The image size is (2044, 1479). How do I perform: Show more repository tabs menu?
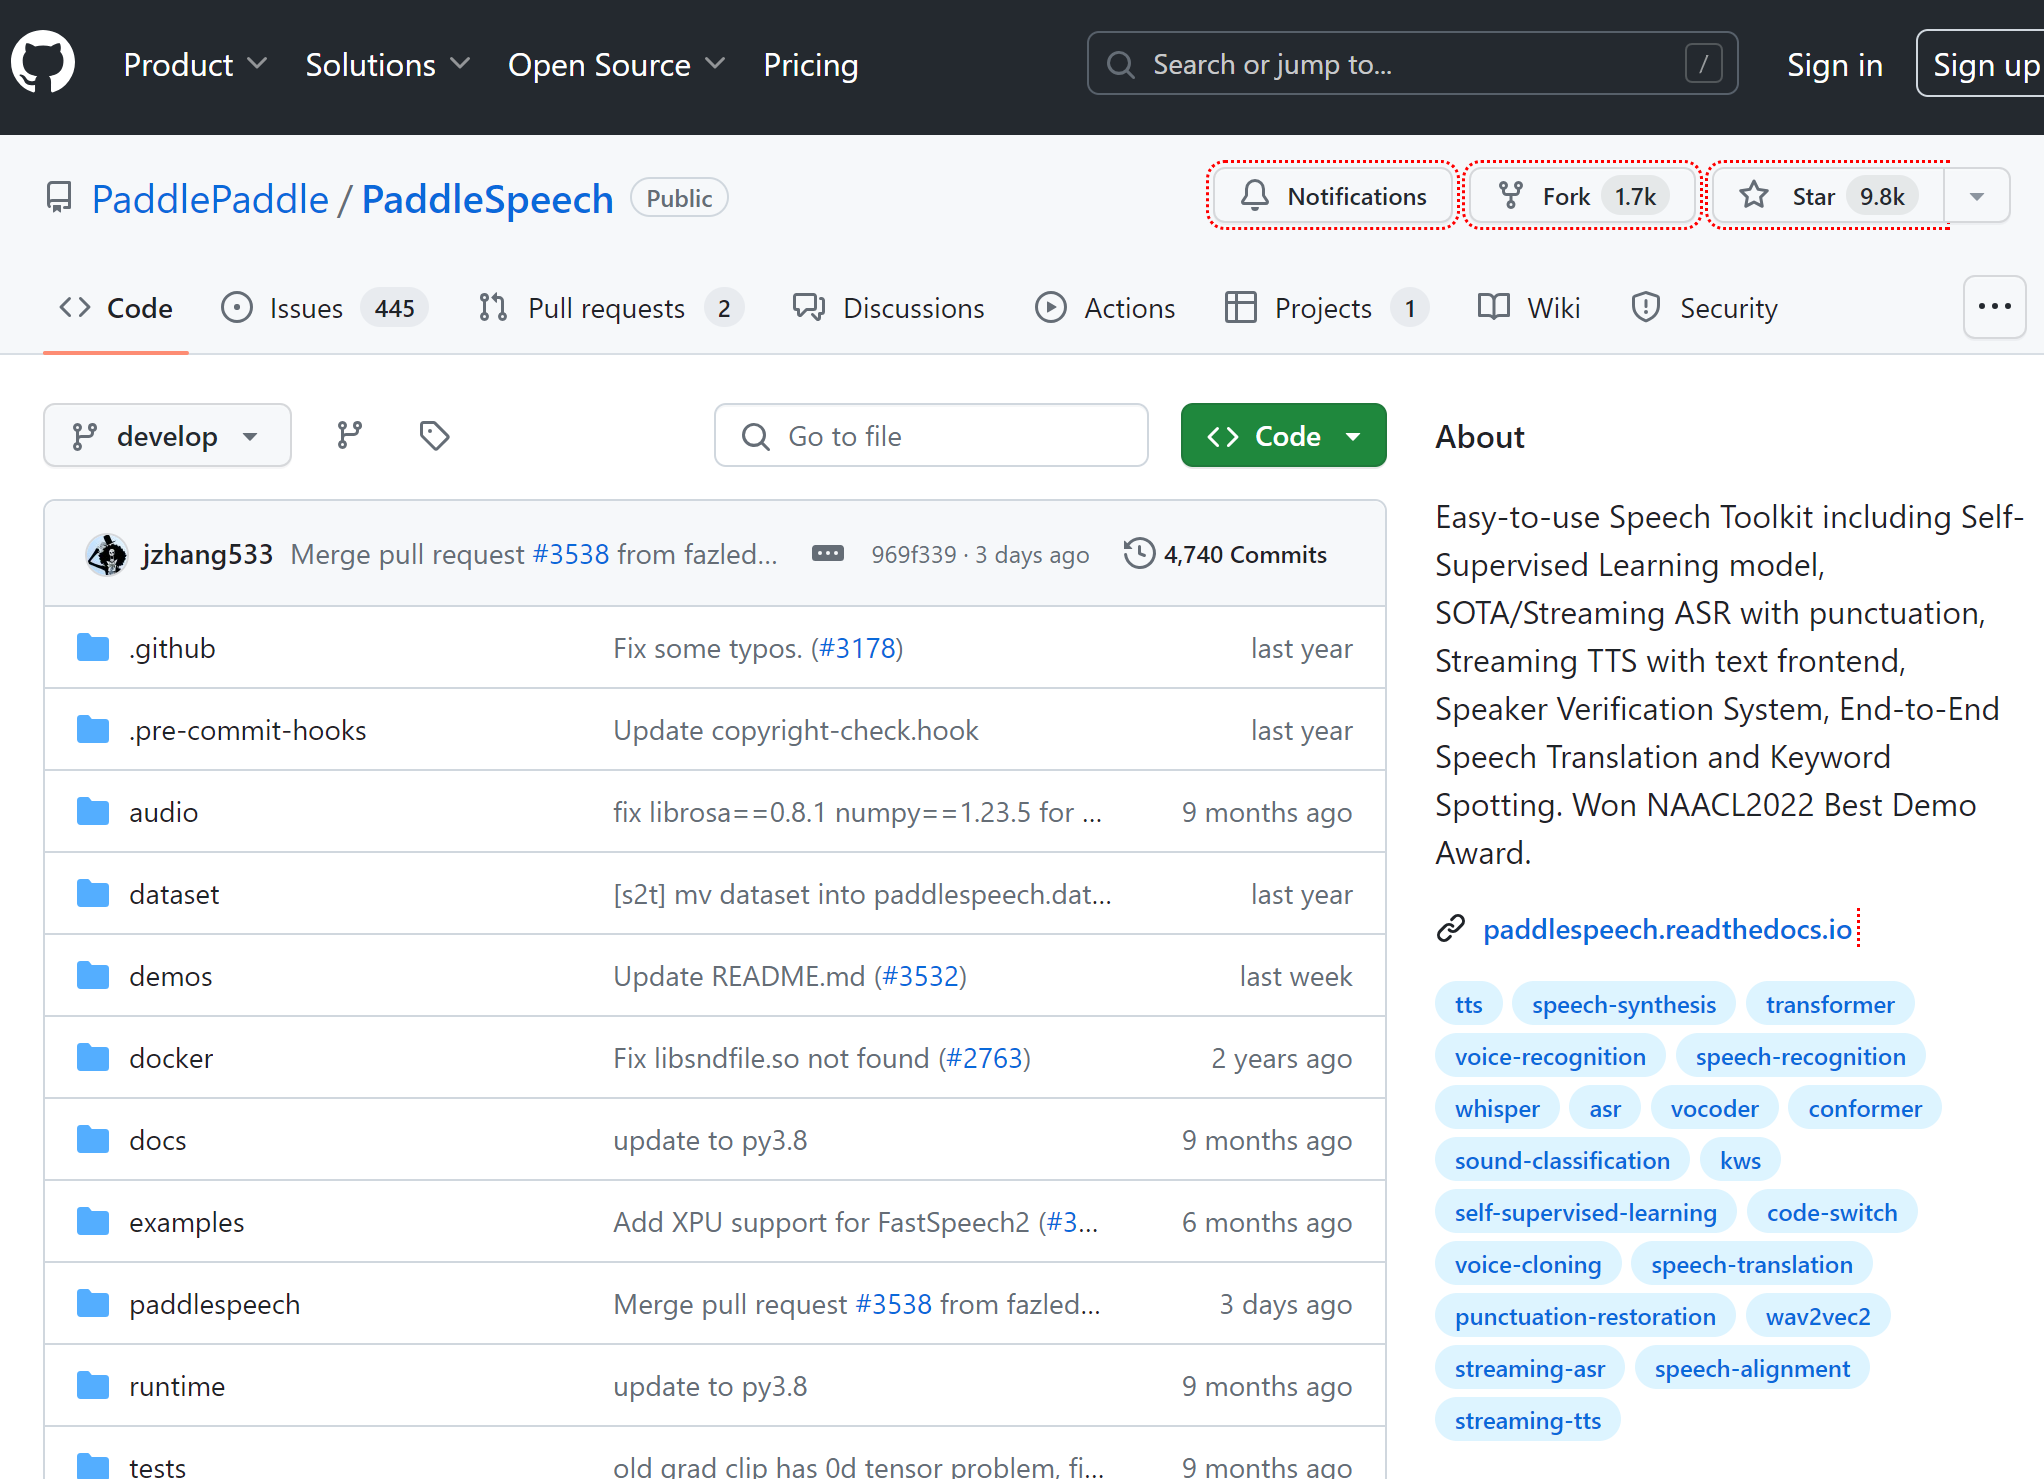[1994, 307]
